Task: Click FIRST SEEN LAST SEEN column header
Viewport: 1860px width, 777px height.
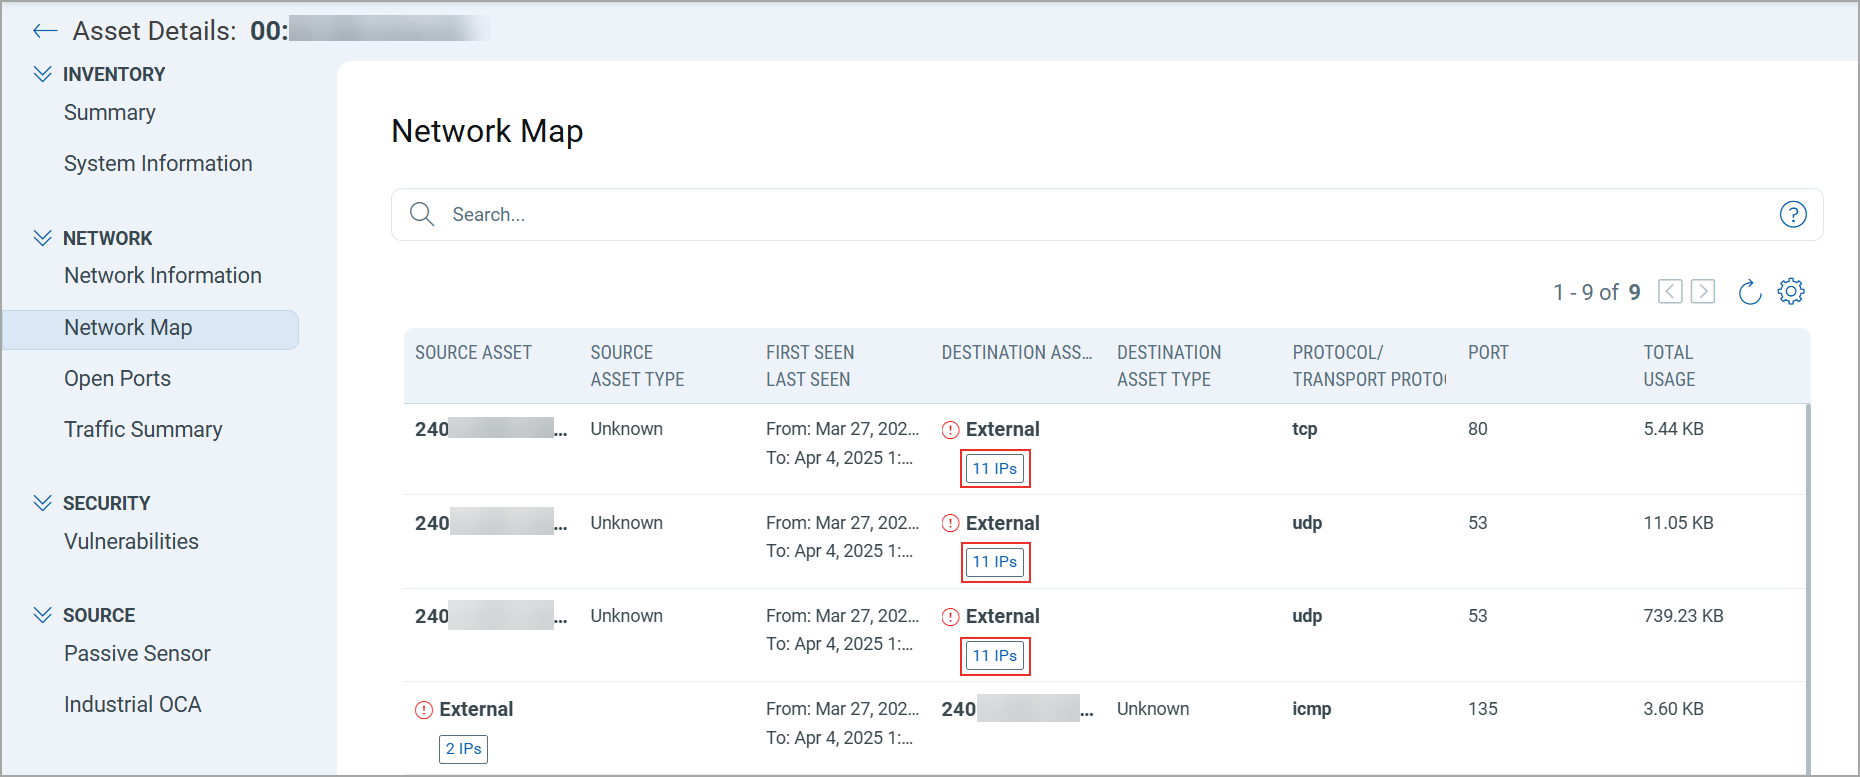Action: pos(810,366)
